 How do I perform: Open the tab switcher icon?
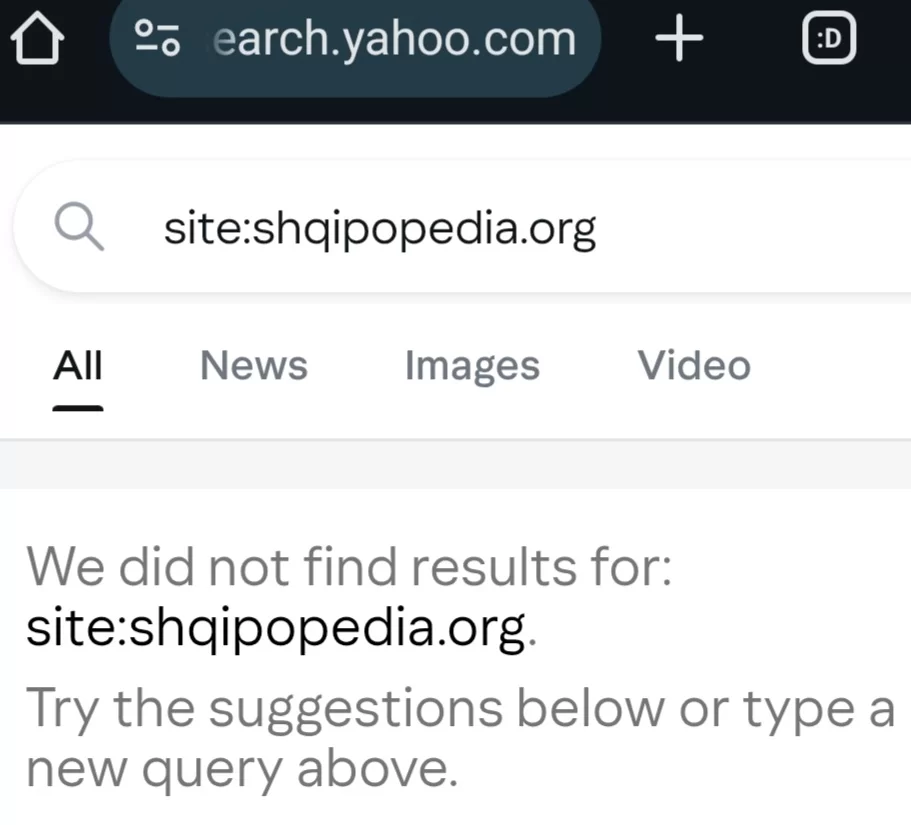click(830, 40)
